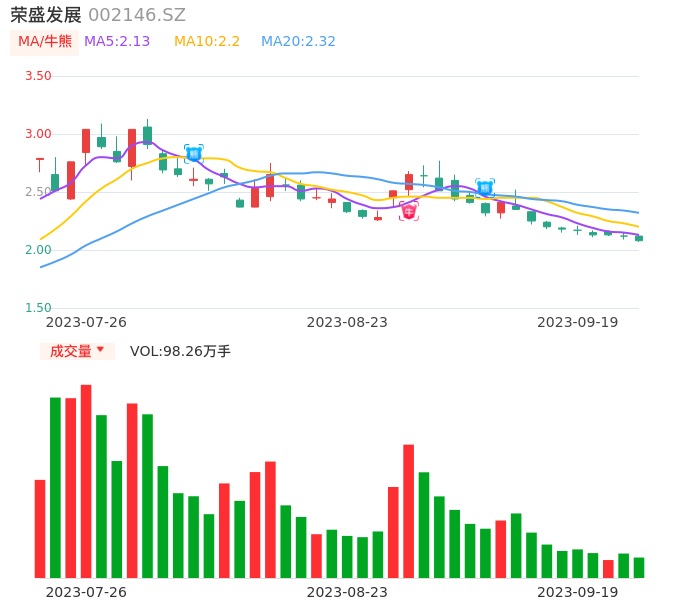
Task: Click the VOL:98.26万手 volume readout
Action: coord(180,351)
